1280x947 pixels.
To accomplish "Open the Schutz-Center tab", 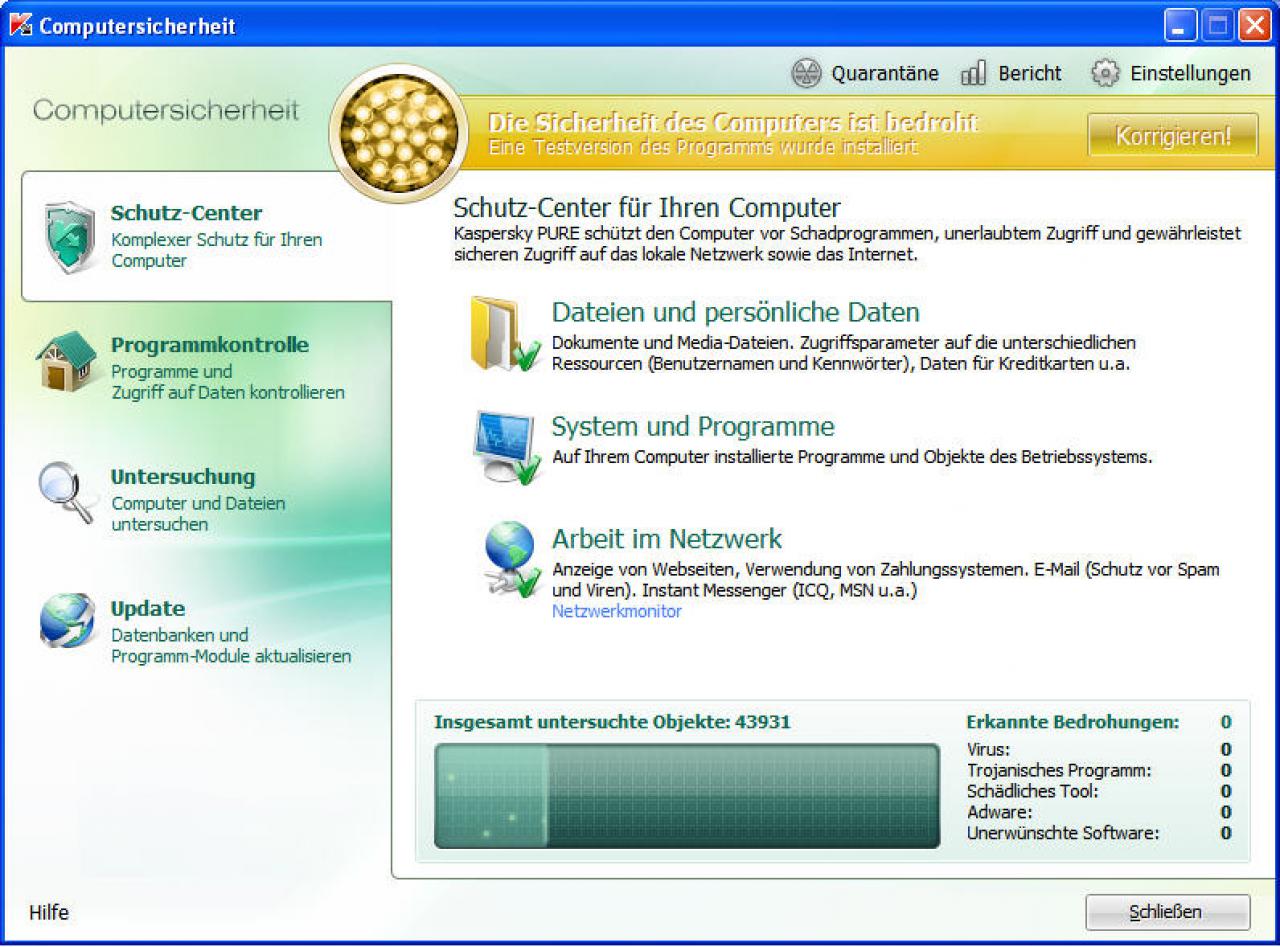I will (206, 236).
